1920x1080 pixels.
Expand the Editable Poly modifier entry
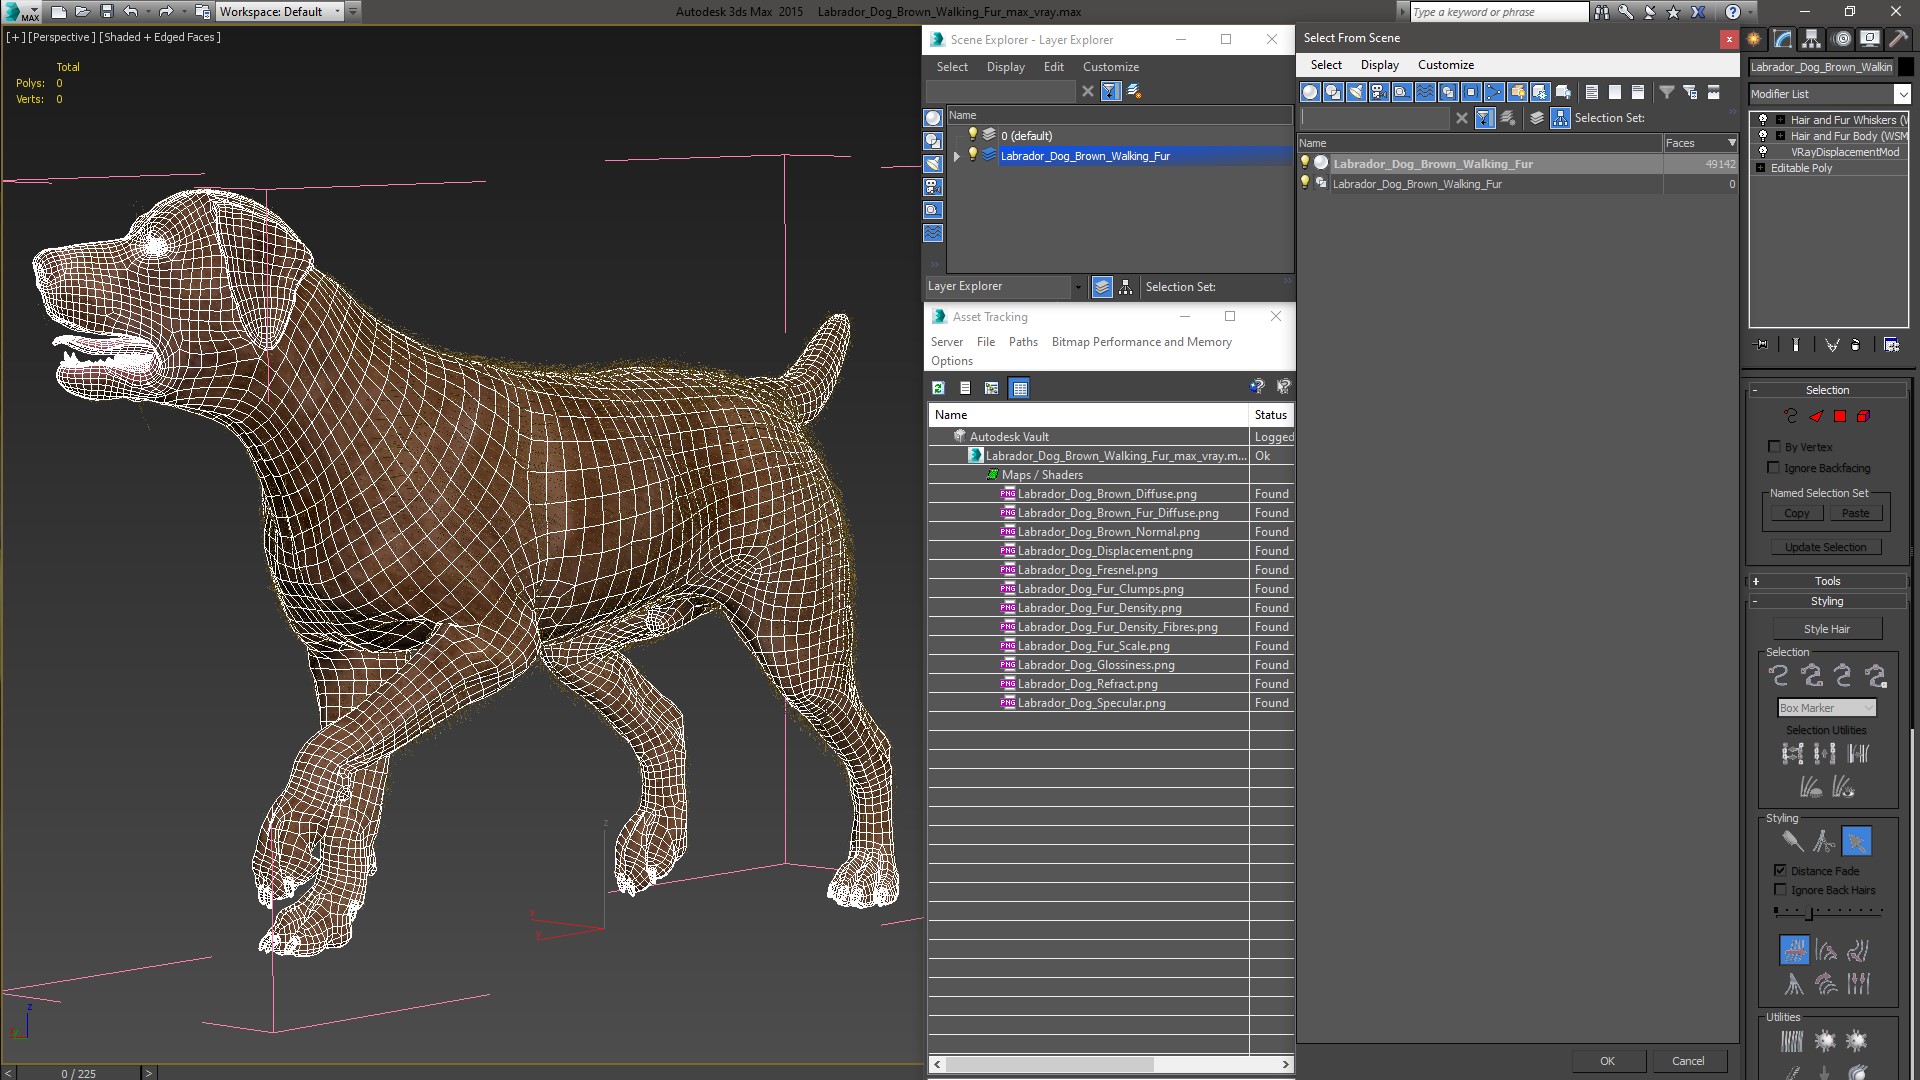[x=1760, y=168]
